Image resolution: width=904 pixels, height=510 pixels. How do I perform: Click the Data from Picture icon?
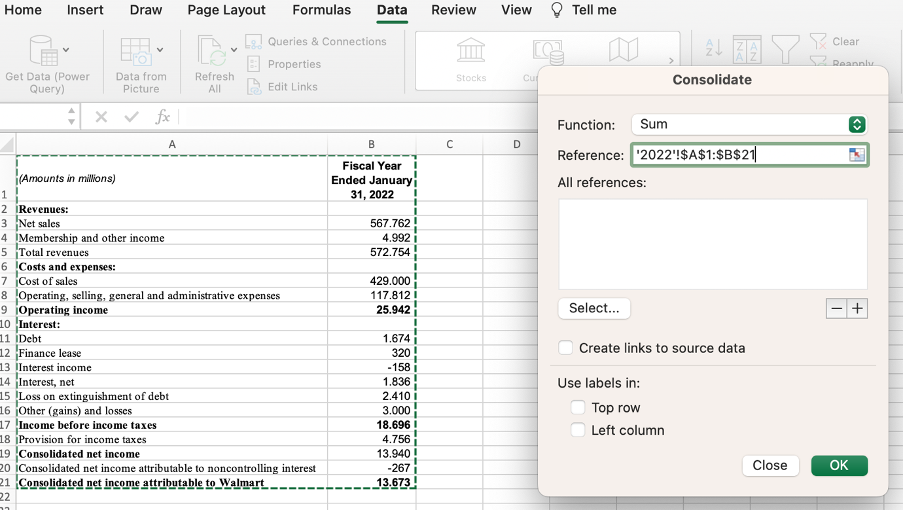point(134,51)
